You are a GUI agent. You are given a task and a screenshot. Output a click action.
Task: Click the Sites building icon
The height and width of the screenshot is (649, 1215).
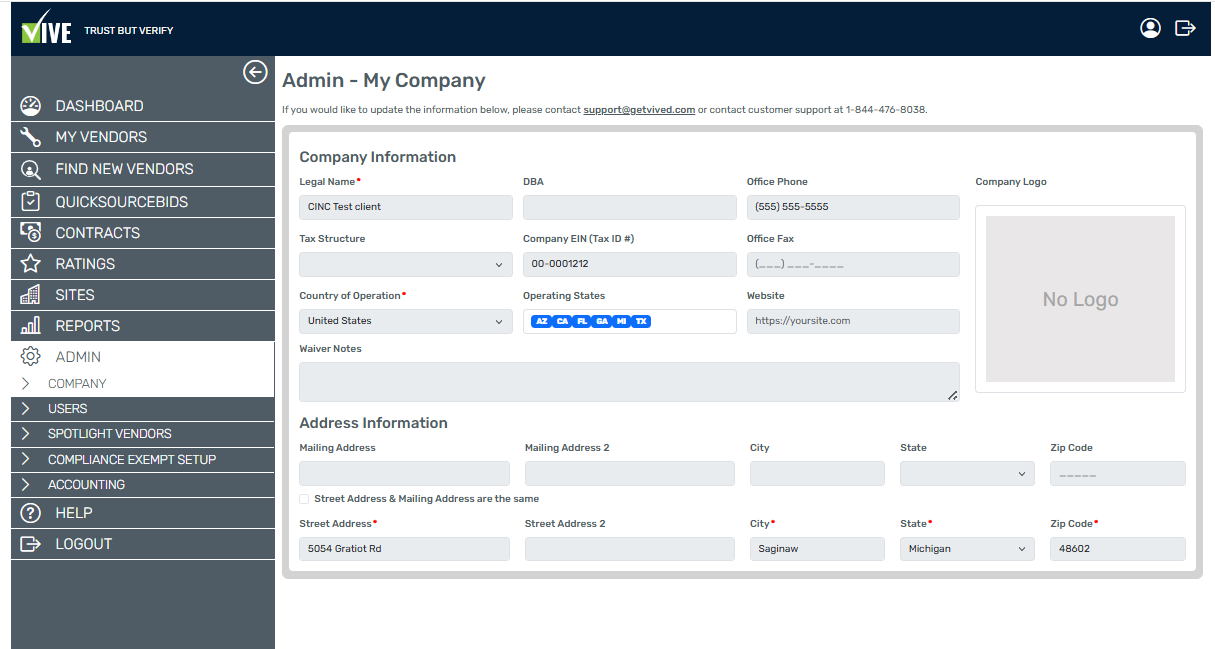(31, 295)
